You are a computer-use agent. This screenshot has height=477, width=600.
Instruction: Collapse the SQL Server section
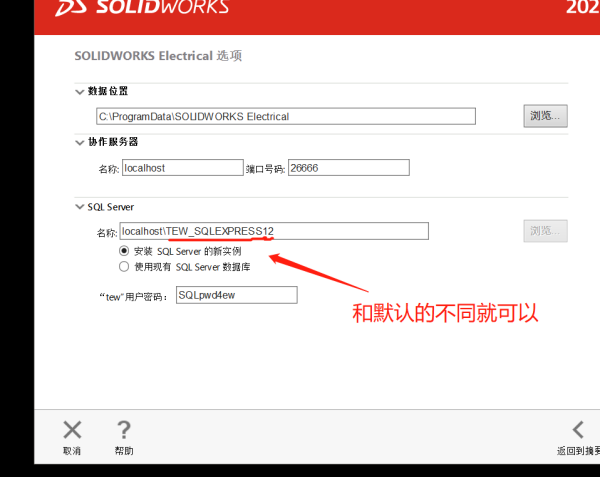coord(80,207)
